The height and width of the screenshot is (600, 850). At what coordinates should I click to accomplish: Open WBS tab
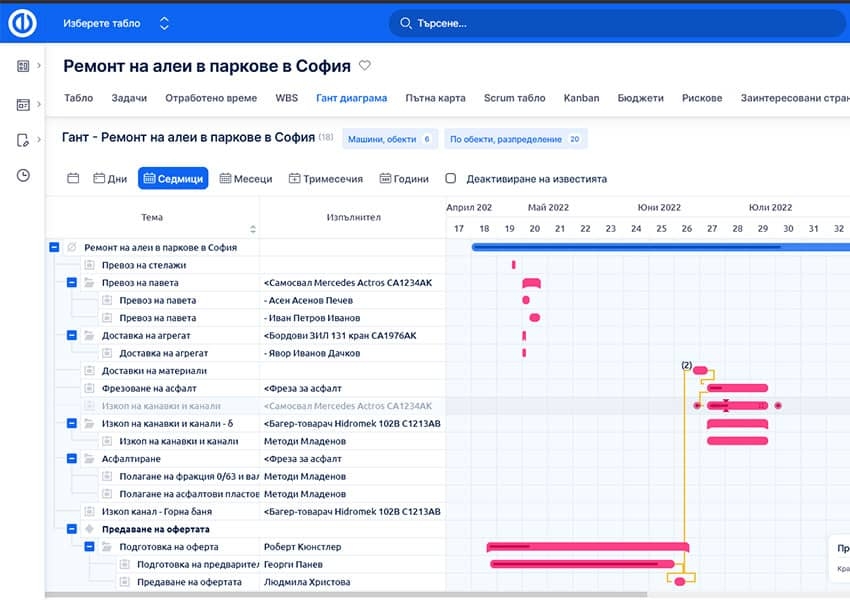286,98
